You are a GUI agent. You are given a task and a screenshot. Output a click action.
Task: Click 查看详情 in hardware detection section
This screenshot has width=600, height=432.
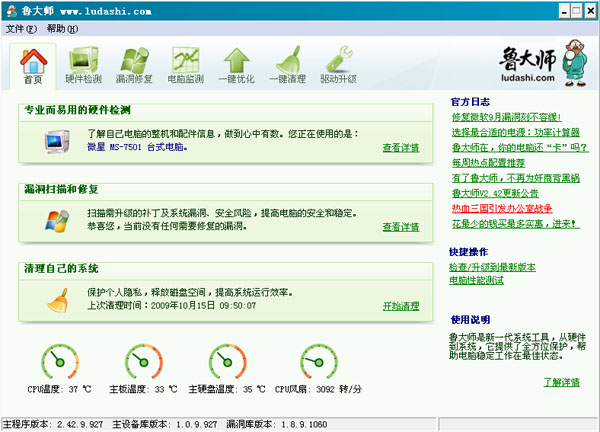[x=401, y=148]
